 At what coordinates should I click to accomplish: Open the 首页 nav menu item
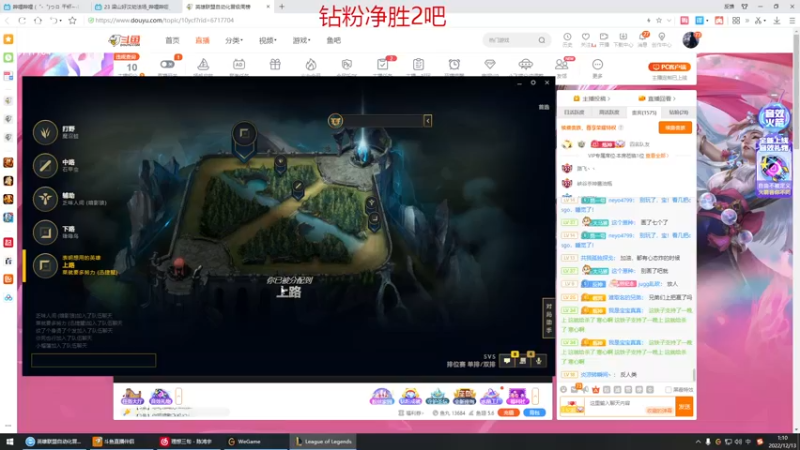[x=172, y=40]
